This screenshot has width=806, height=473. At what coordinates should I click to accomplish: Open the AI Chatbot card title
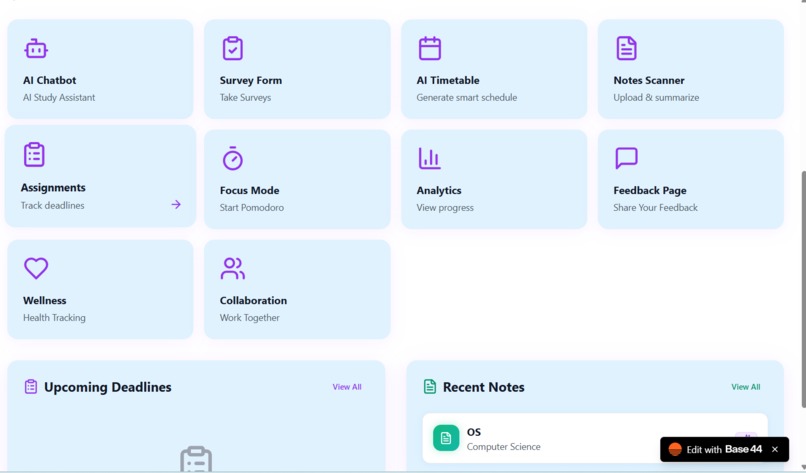(x=49, y=80)
